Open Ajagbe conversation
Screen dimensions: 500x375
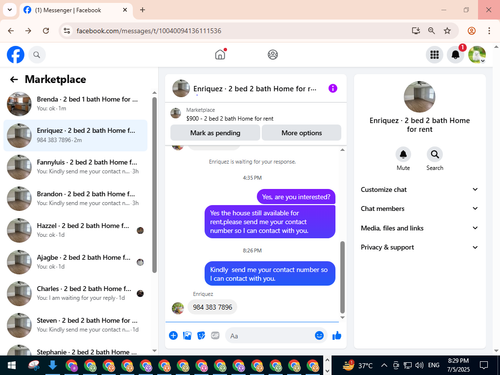(x=75, y=262)
